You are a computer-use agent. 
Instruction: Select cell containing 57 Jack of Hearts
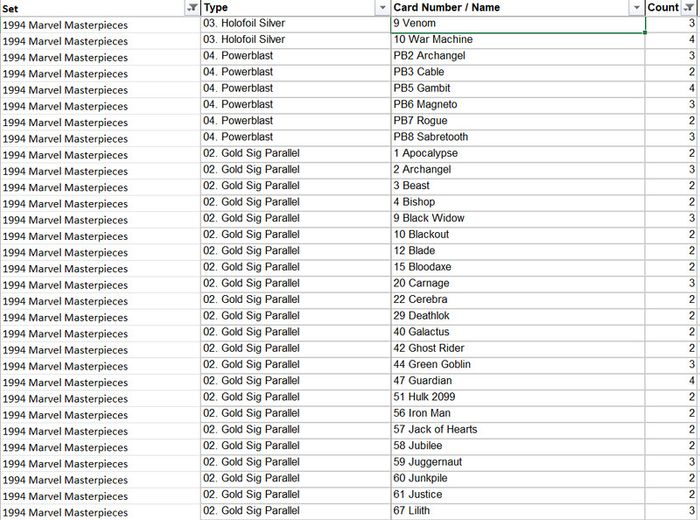518,431
